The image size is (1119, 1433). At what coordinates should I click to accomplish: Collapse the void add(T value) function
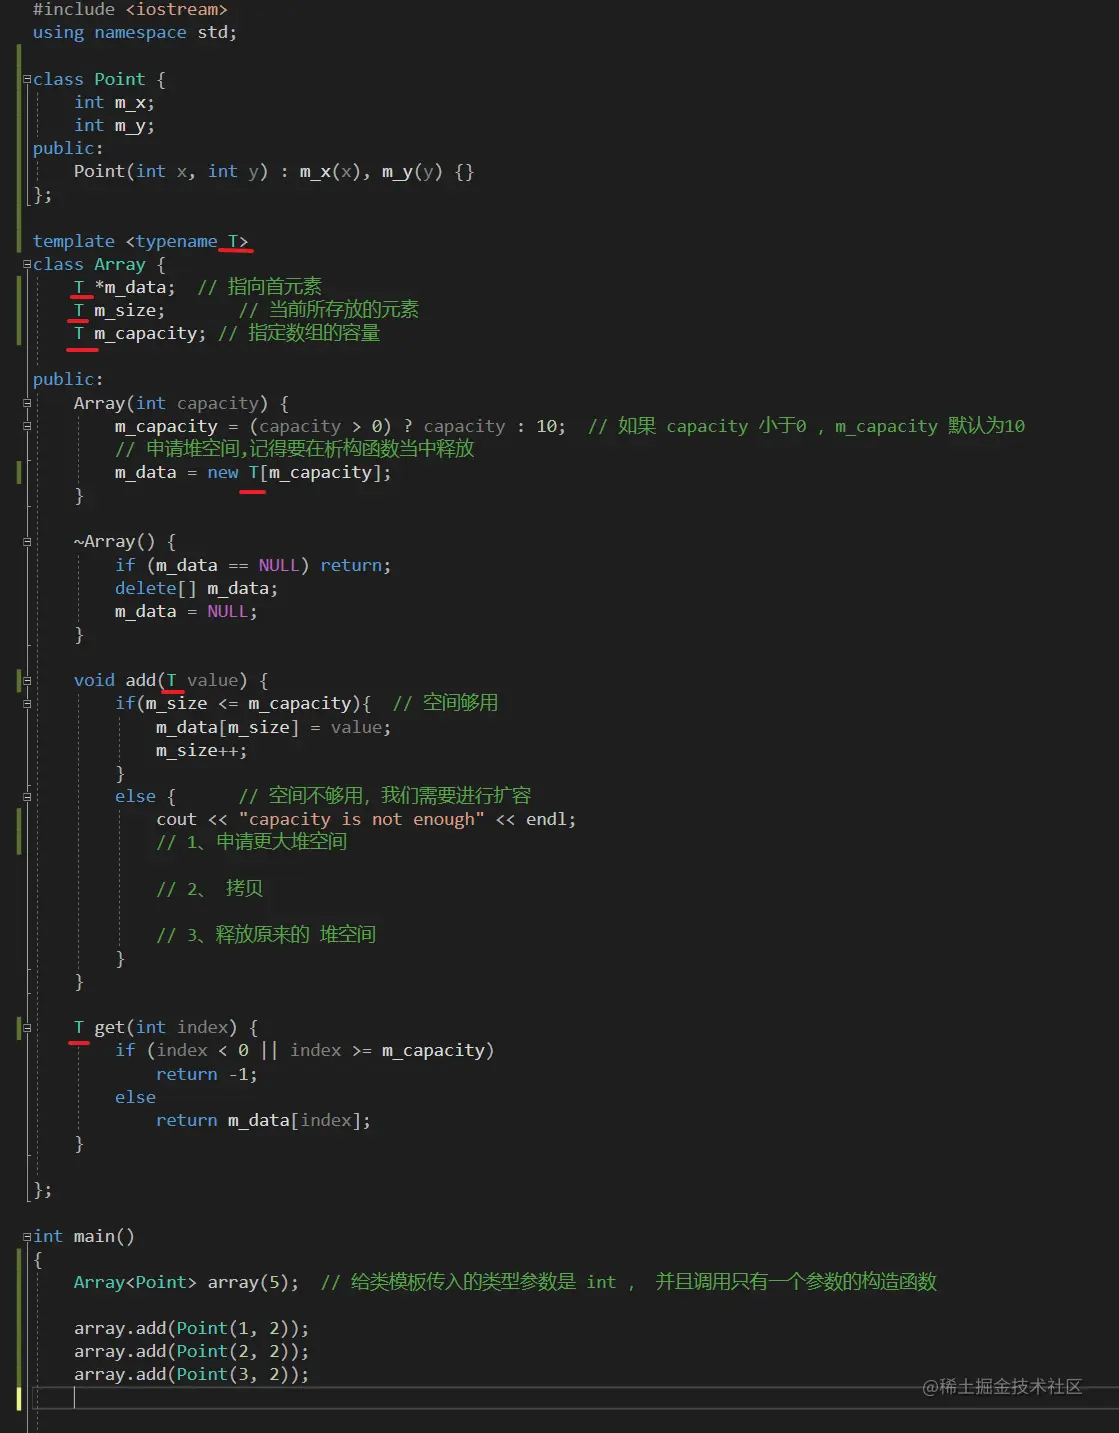tap(27, 680)
